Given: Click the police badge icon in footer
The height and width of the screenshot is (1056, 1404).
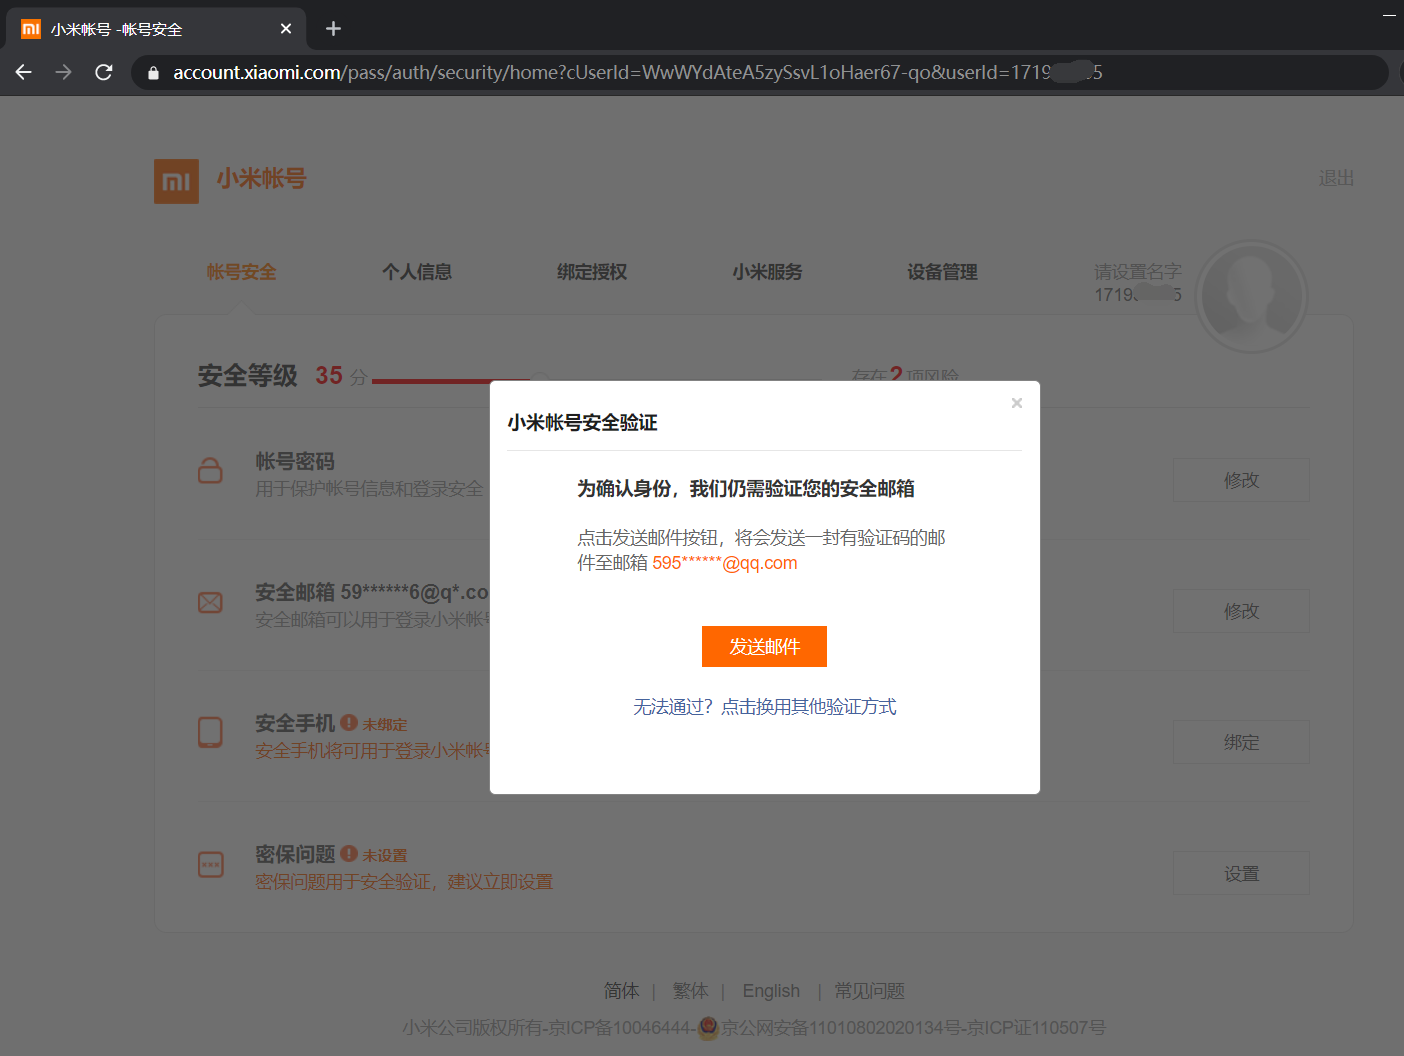Looking at the screenshot, I should 708,1028.
